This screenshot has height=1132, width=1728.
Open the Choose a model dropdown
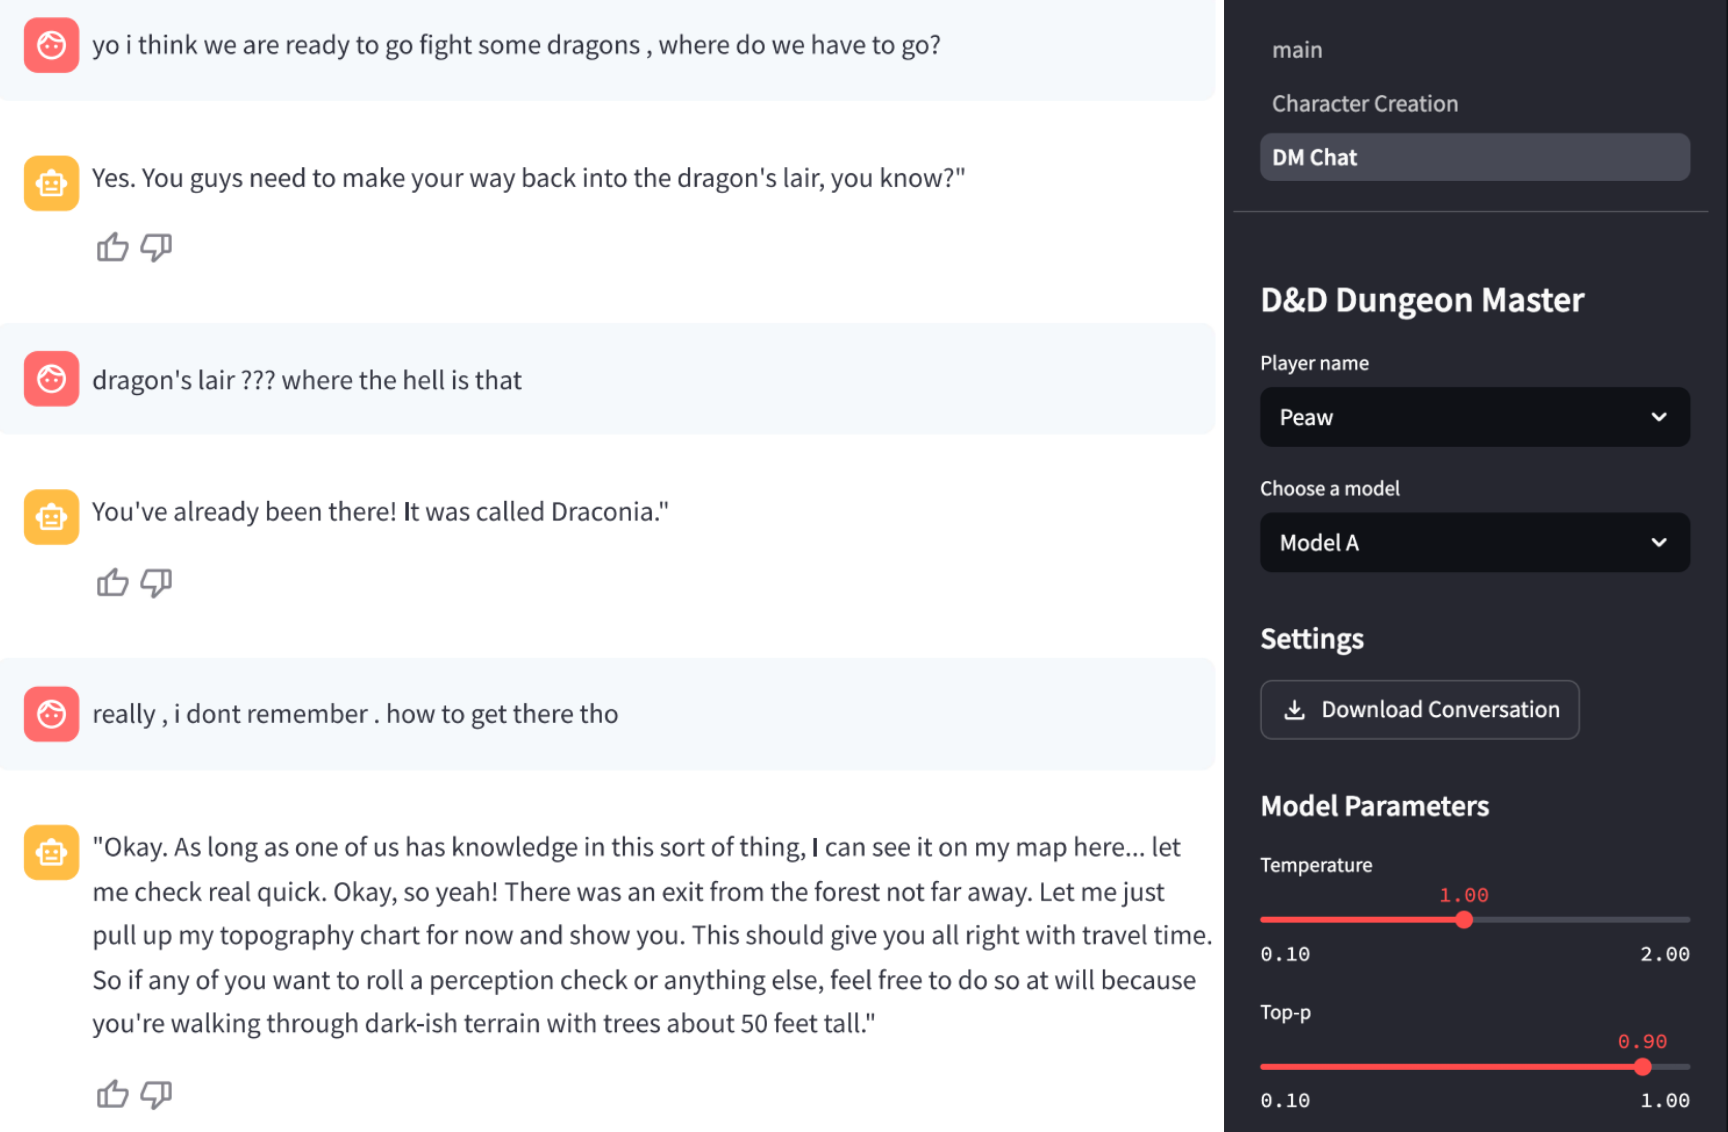point(1473,543)
